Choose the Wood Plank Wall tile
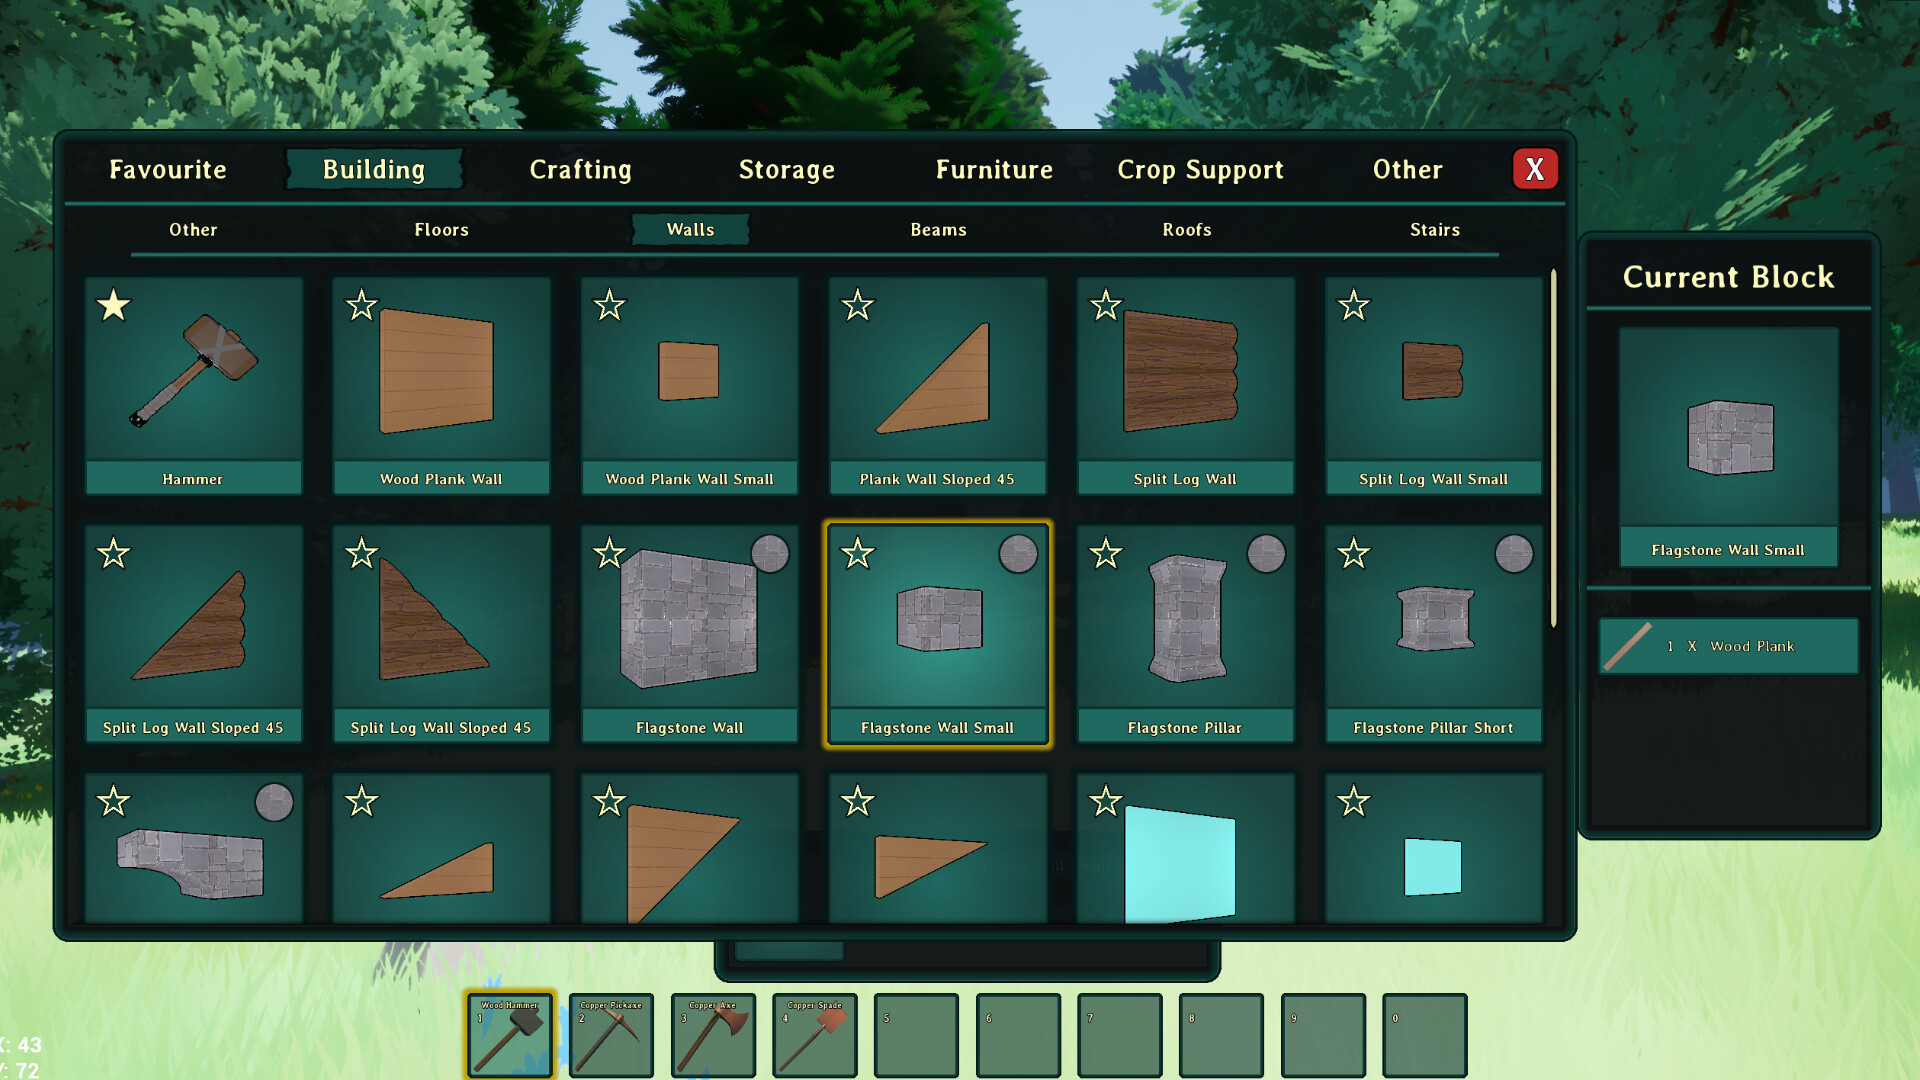This screenshot has width=1920, height=1080. coord(441,385)
